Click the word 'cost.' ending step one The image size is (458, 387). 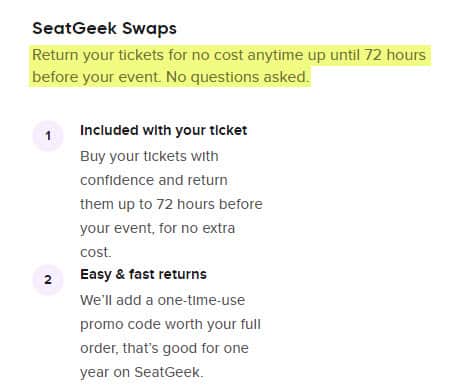96,252
